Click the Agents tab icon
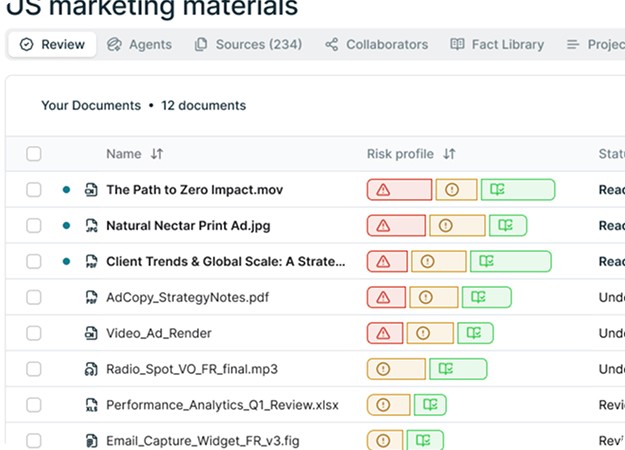This screenshot has width=625, height=450. point(114,44)
